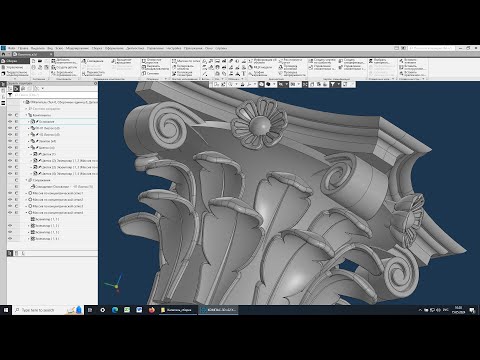Click the filter funnel icon in tree panel

point(10,95)
